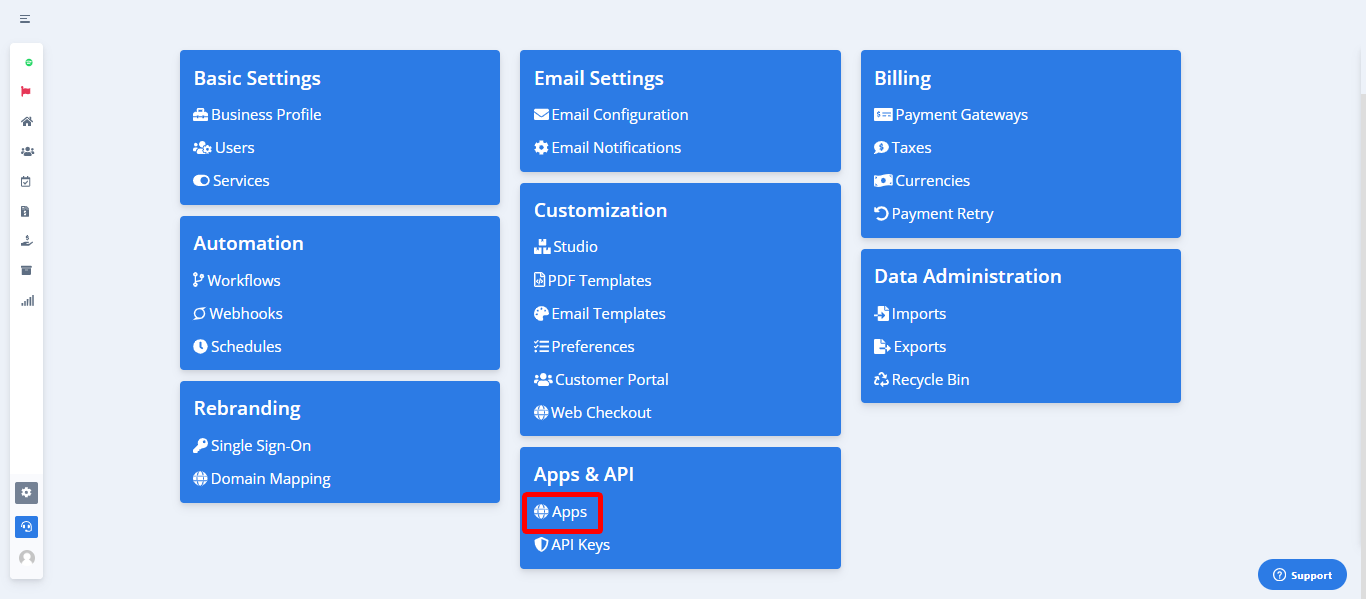Open the red flag sidebar icon
This screenshot has height=599, width=1366.
(27, 92)
